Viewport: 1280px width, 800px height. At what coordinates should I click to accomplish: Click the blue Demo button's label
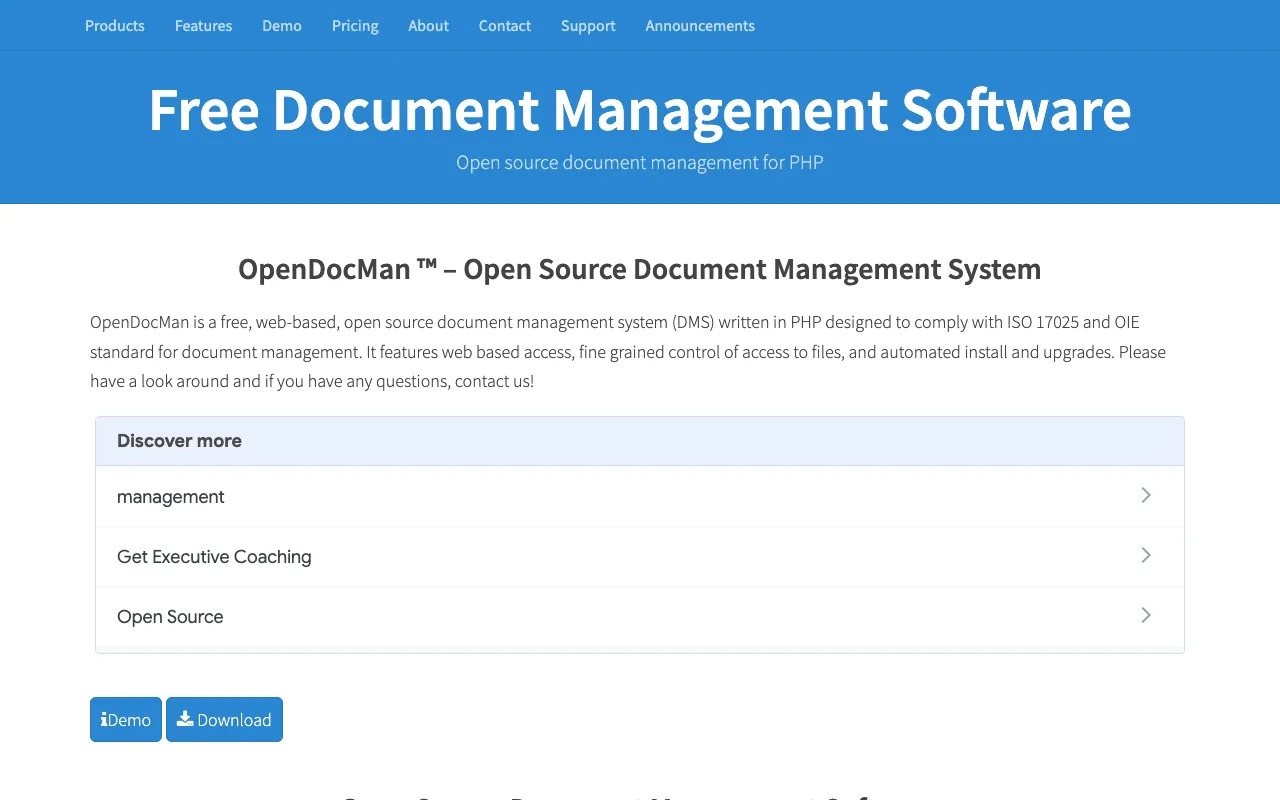click(x=129, y=720)
